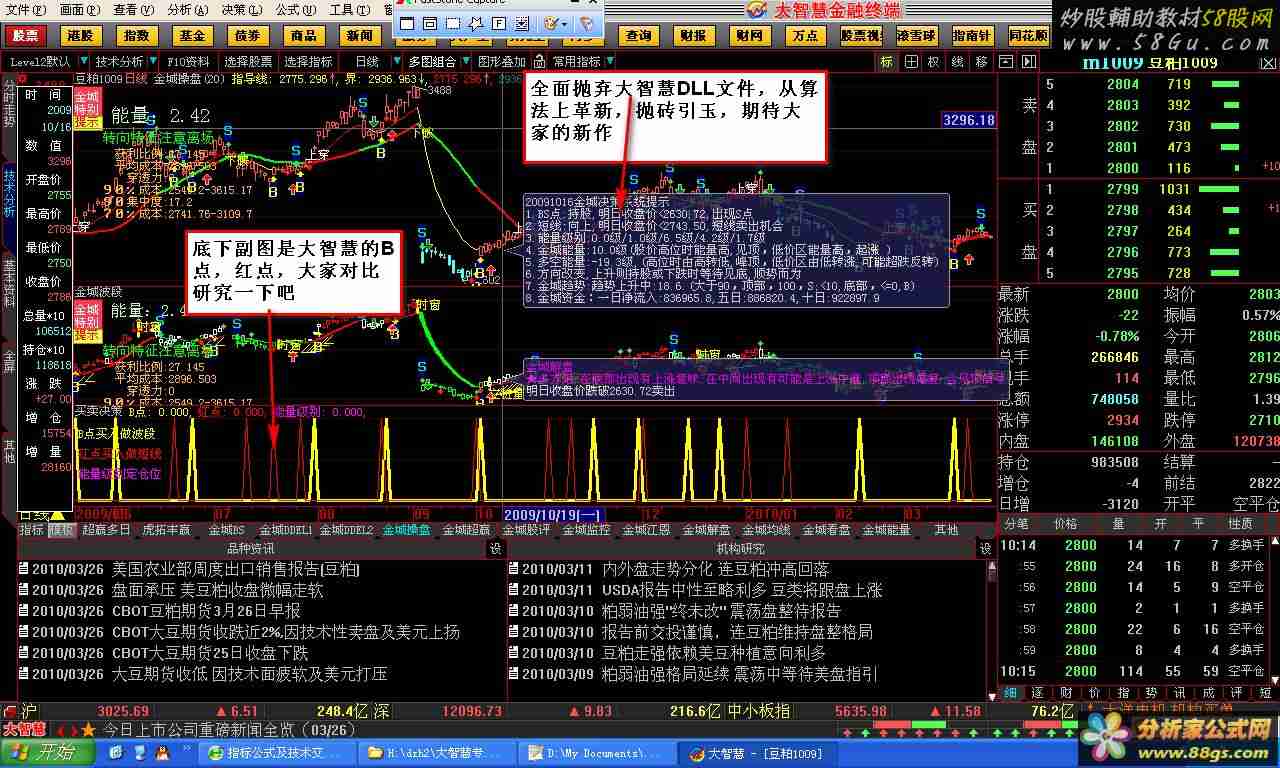This screenshot has height=768, width=1280.
Task: Click the 股票 red button
Action: (x=26, y=36)
